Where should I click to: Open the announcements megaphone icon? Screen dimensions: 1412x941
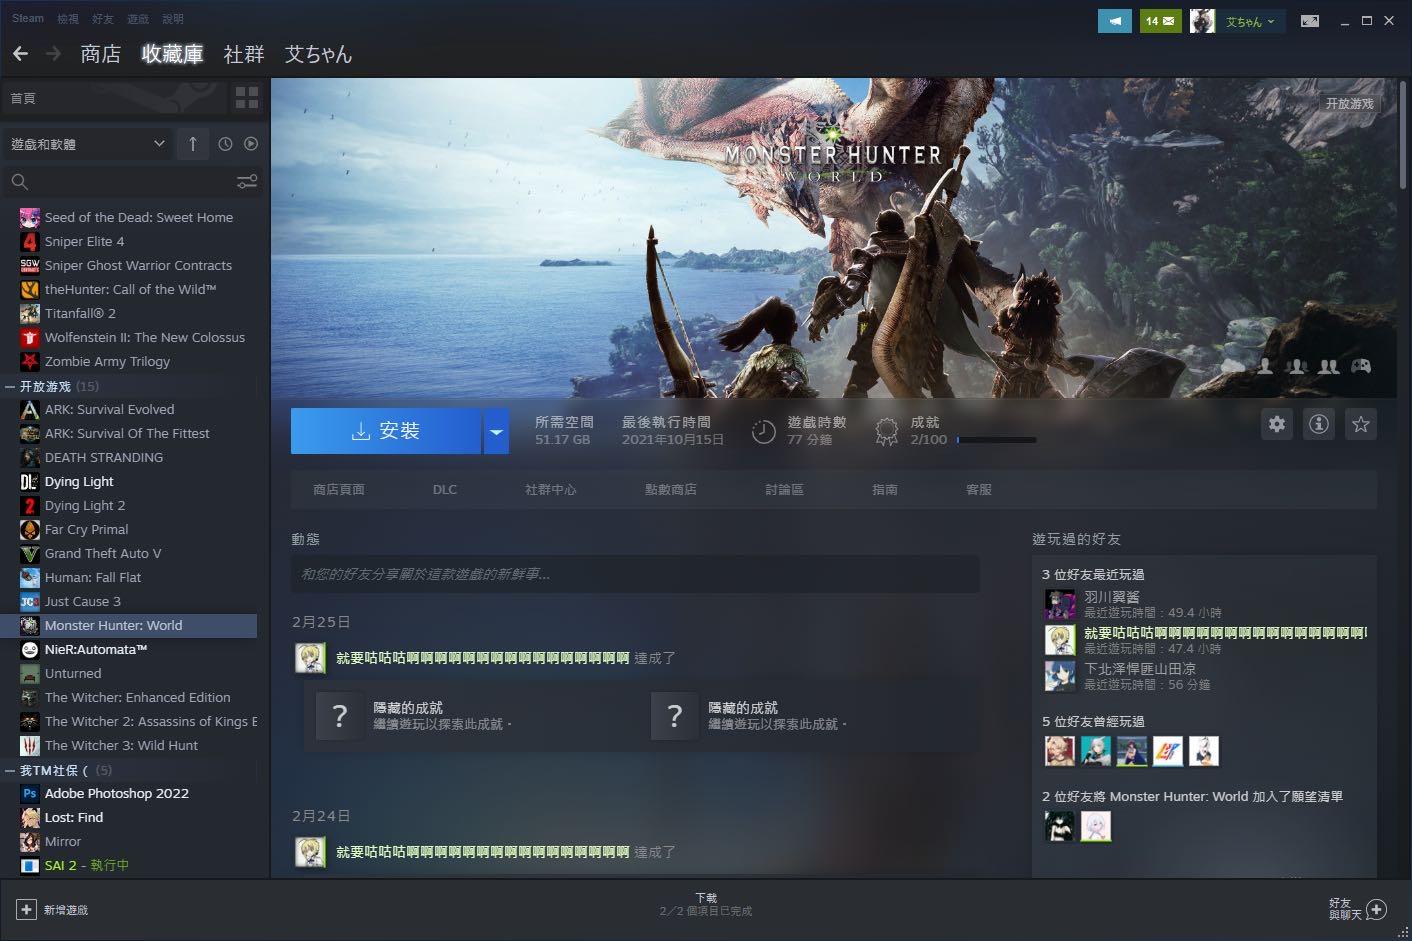(x=1114, y=21)
